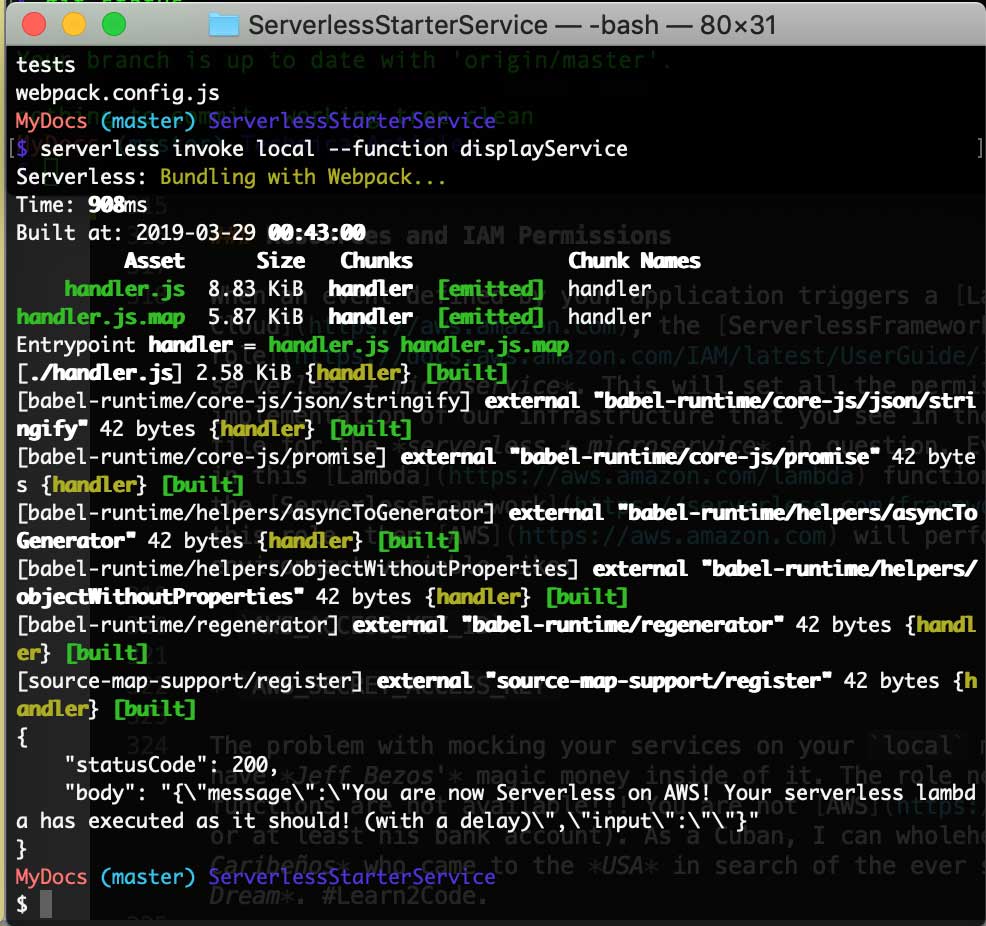Select the Time: 908ms output text

80,204
